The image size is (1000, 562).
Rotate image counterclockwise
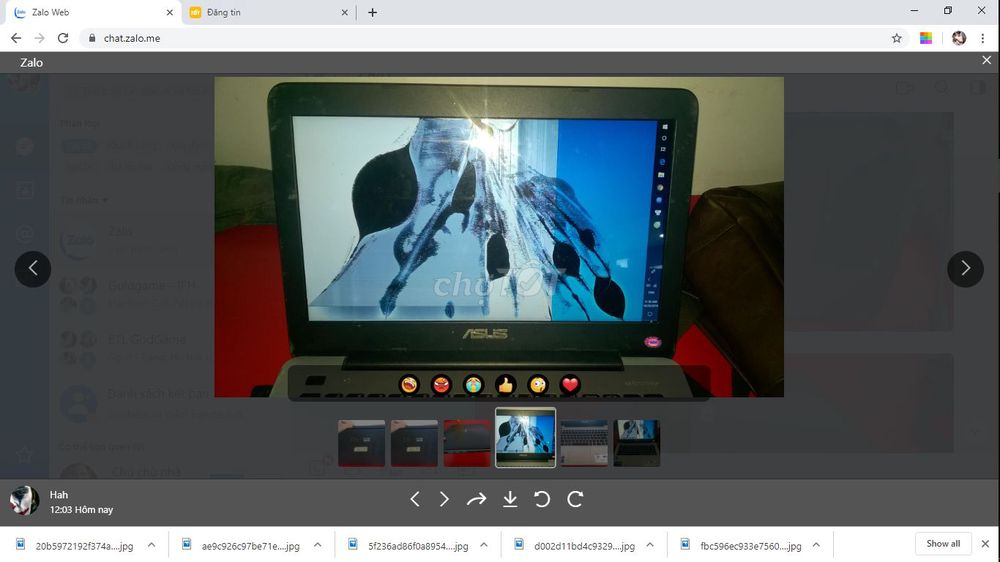point(542,499)
